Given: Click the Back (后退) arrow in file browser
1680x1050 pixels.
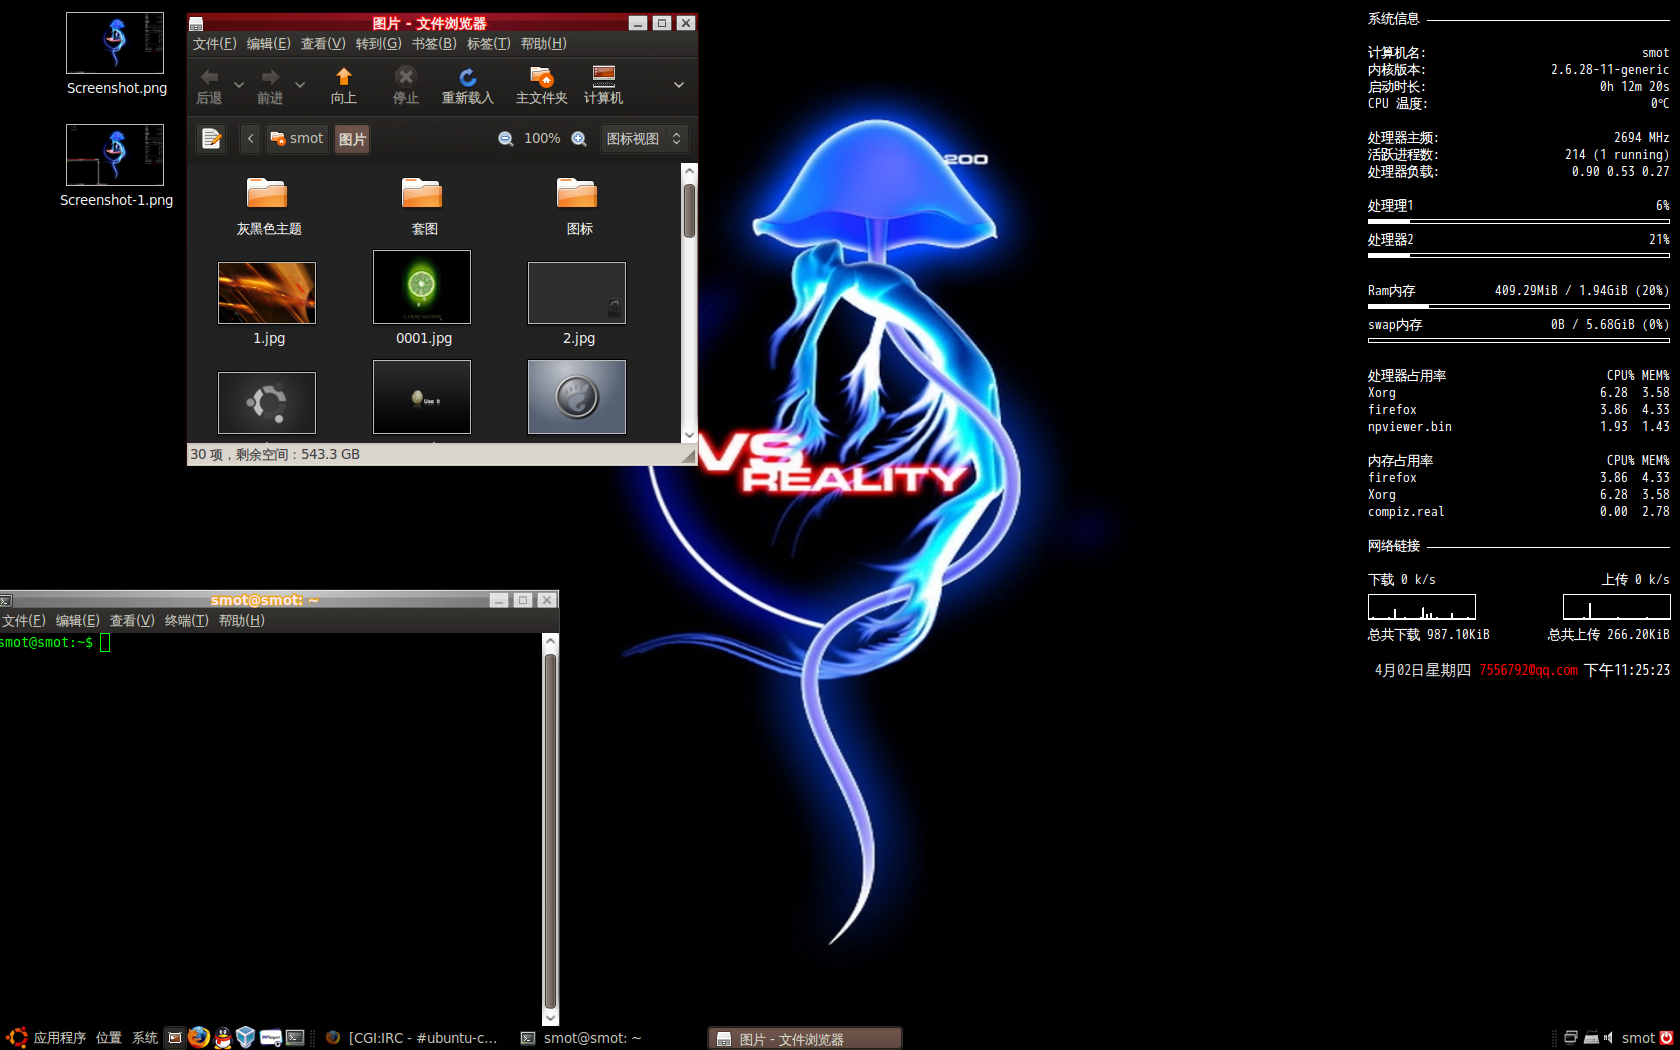Looking at the screenshot, I should [209, 77].
